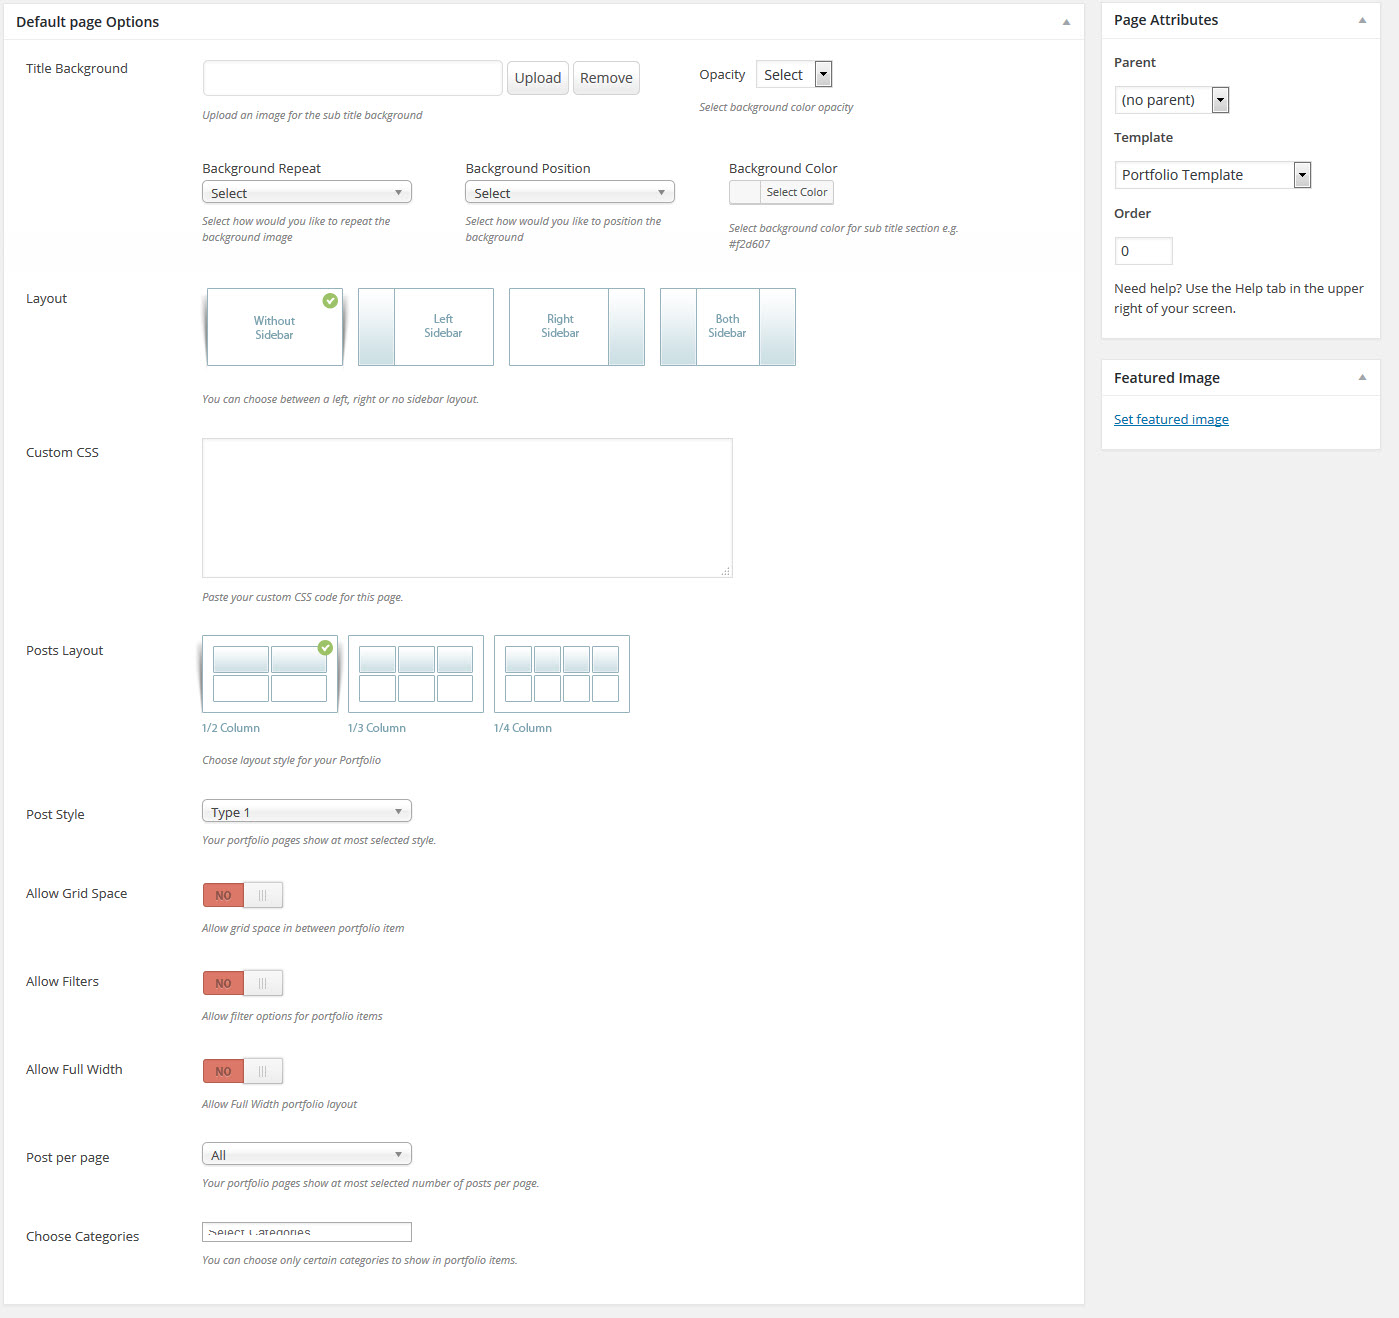The image size is (1399, 1318).
Task: Choose the Left Sidebar layout option
Action: pos(426,327)
